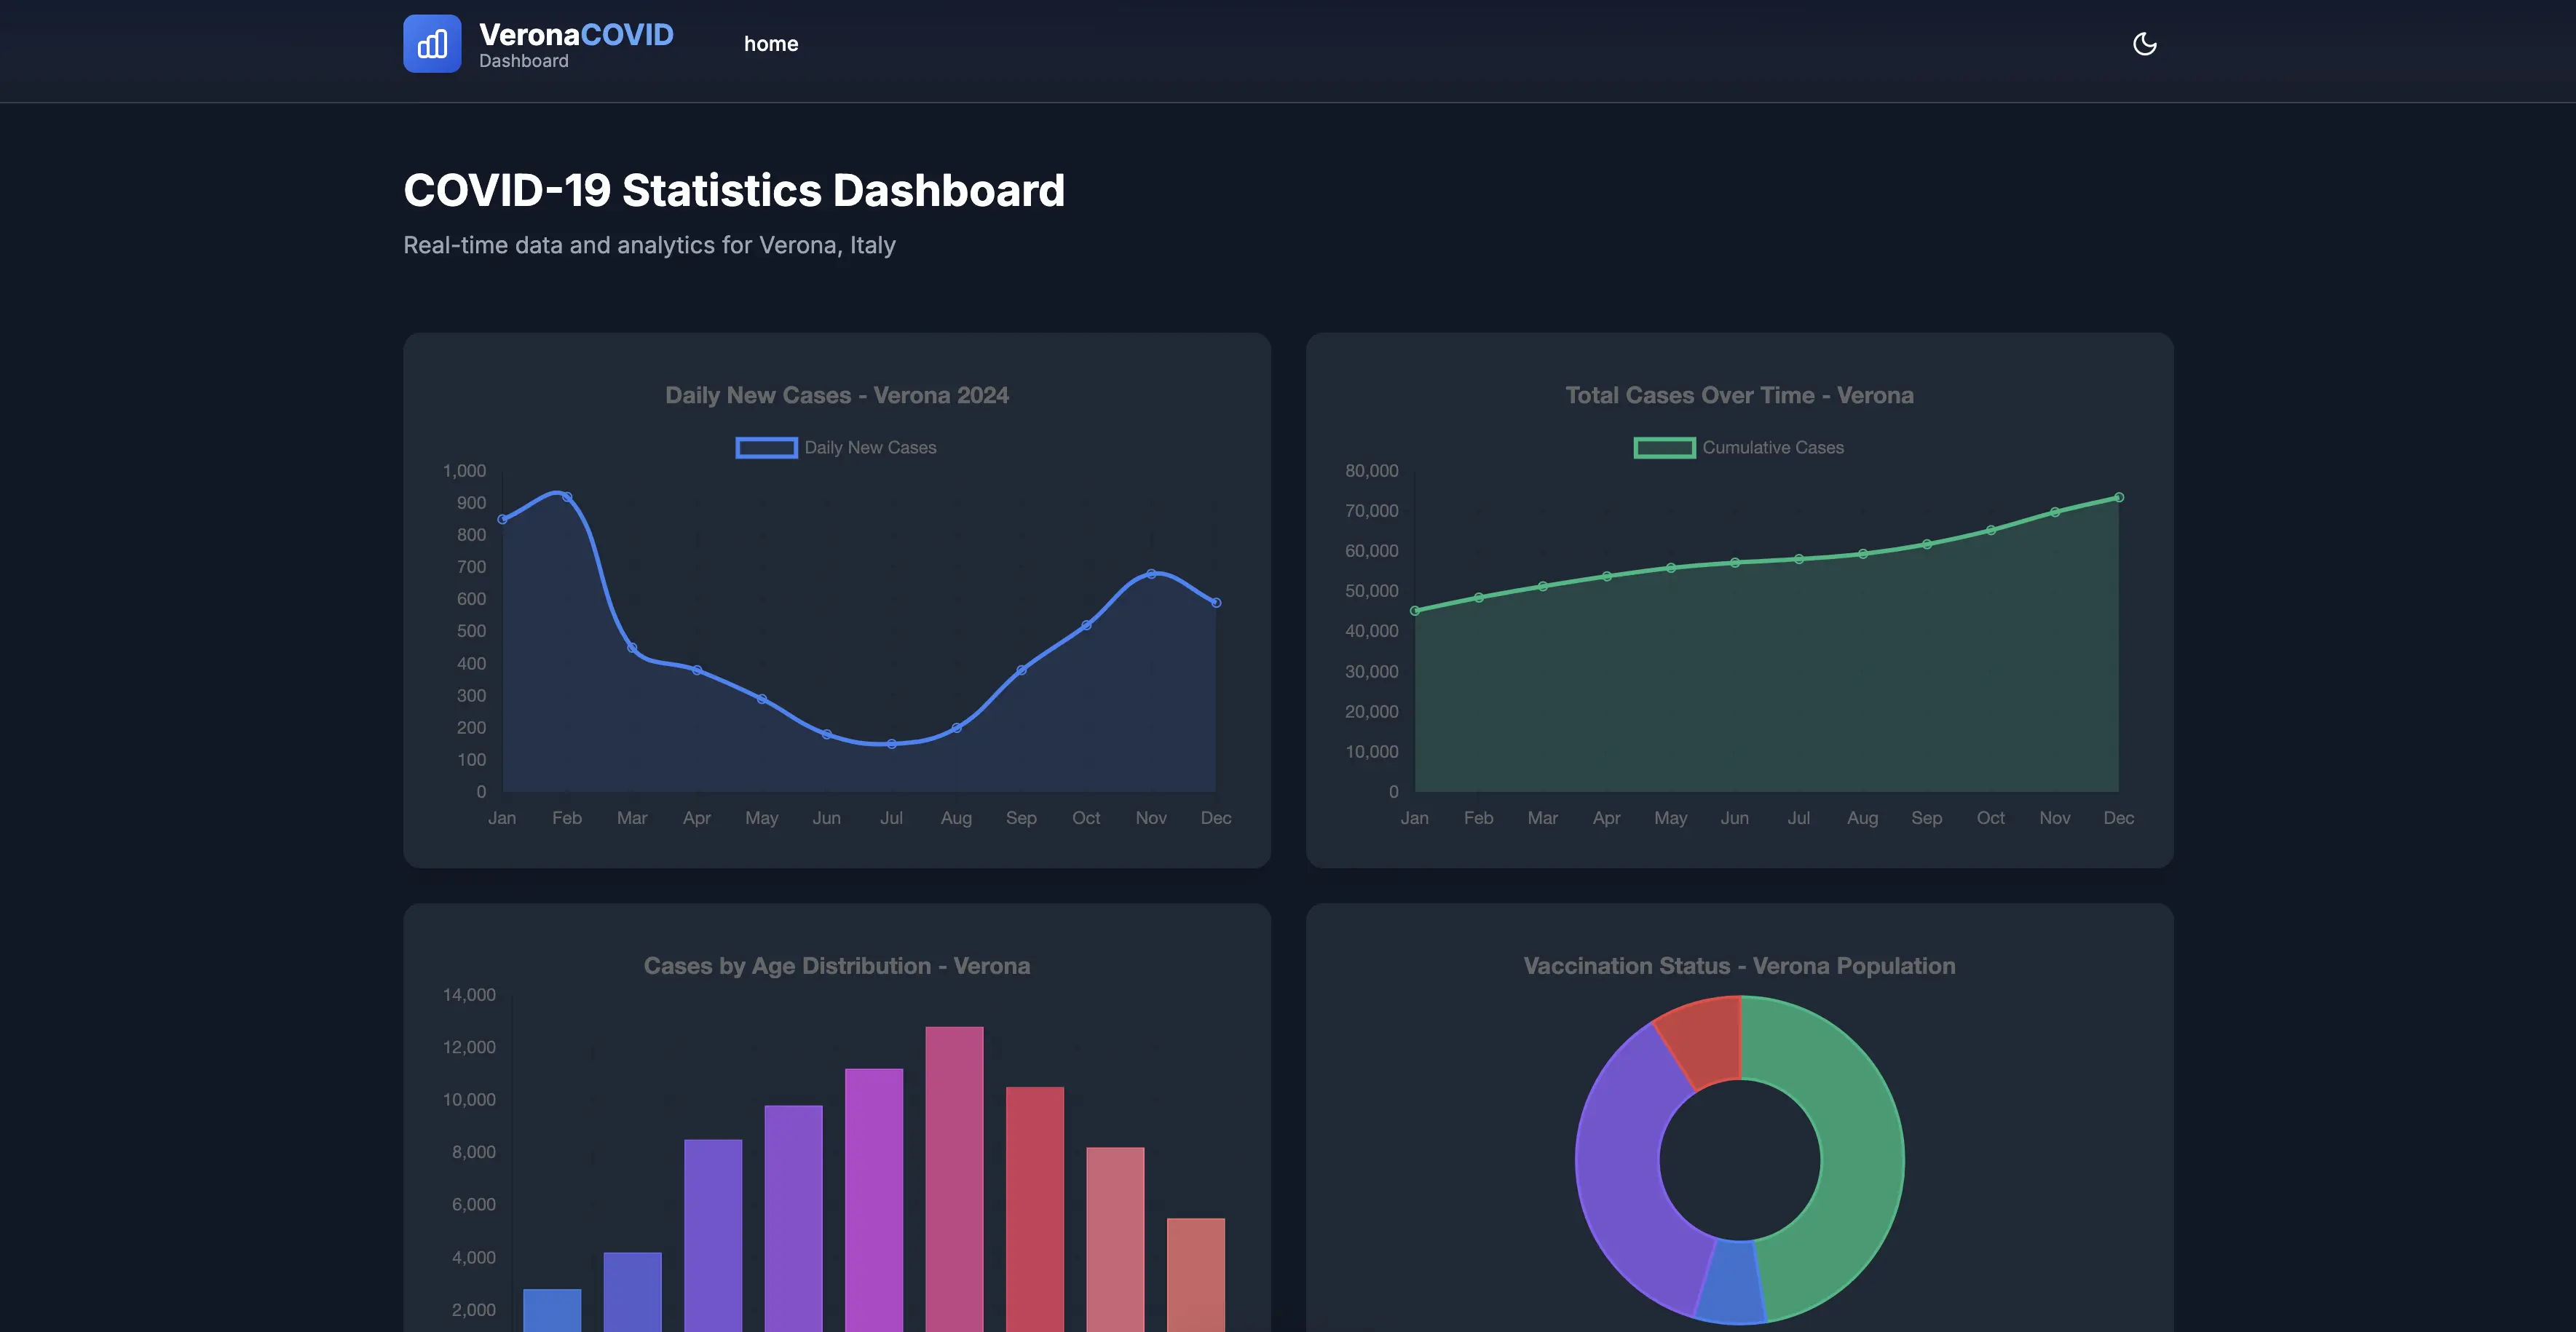Click the '1,000' y-axis label on Daily New Cases

click(x=464, y=471)
